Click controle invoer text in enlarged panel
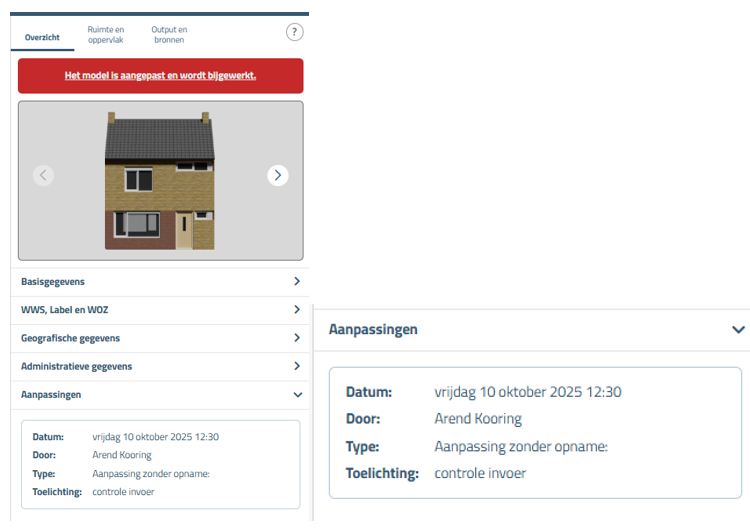This screenshot has width=750, height=529. pyautogui.click(x=480, y=473)
